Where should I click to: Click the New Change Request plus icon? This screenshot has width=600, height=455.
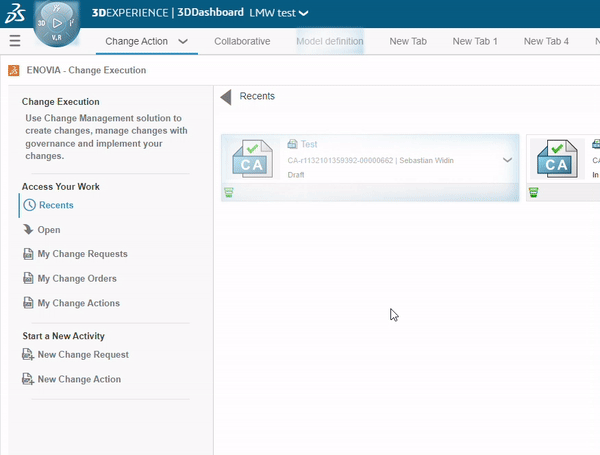[x=28, y=355]
